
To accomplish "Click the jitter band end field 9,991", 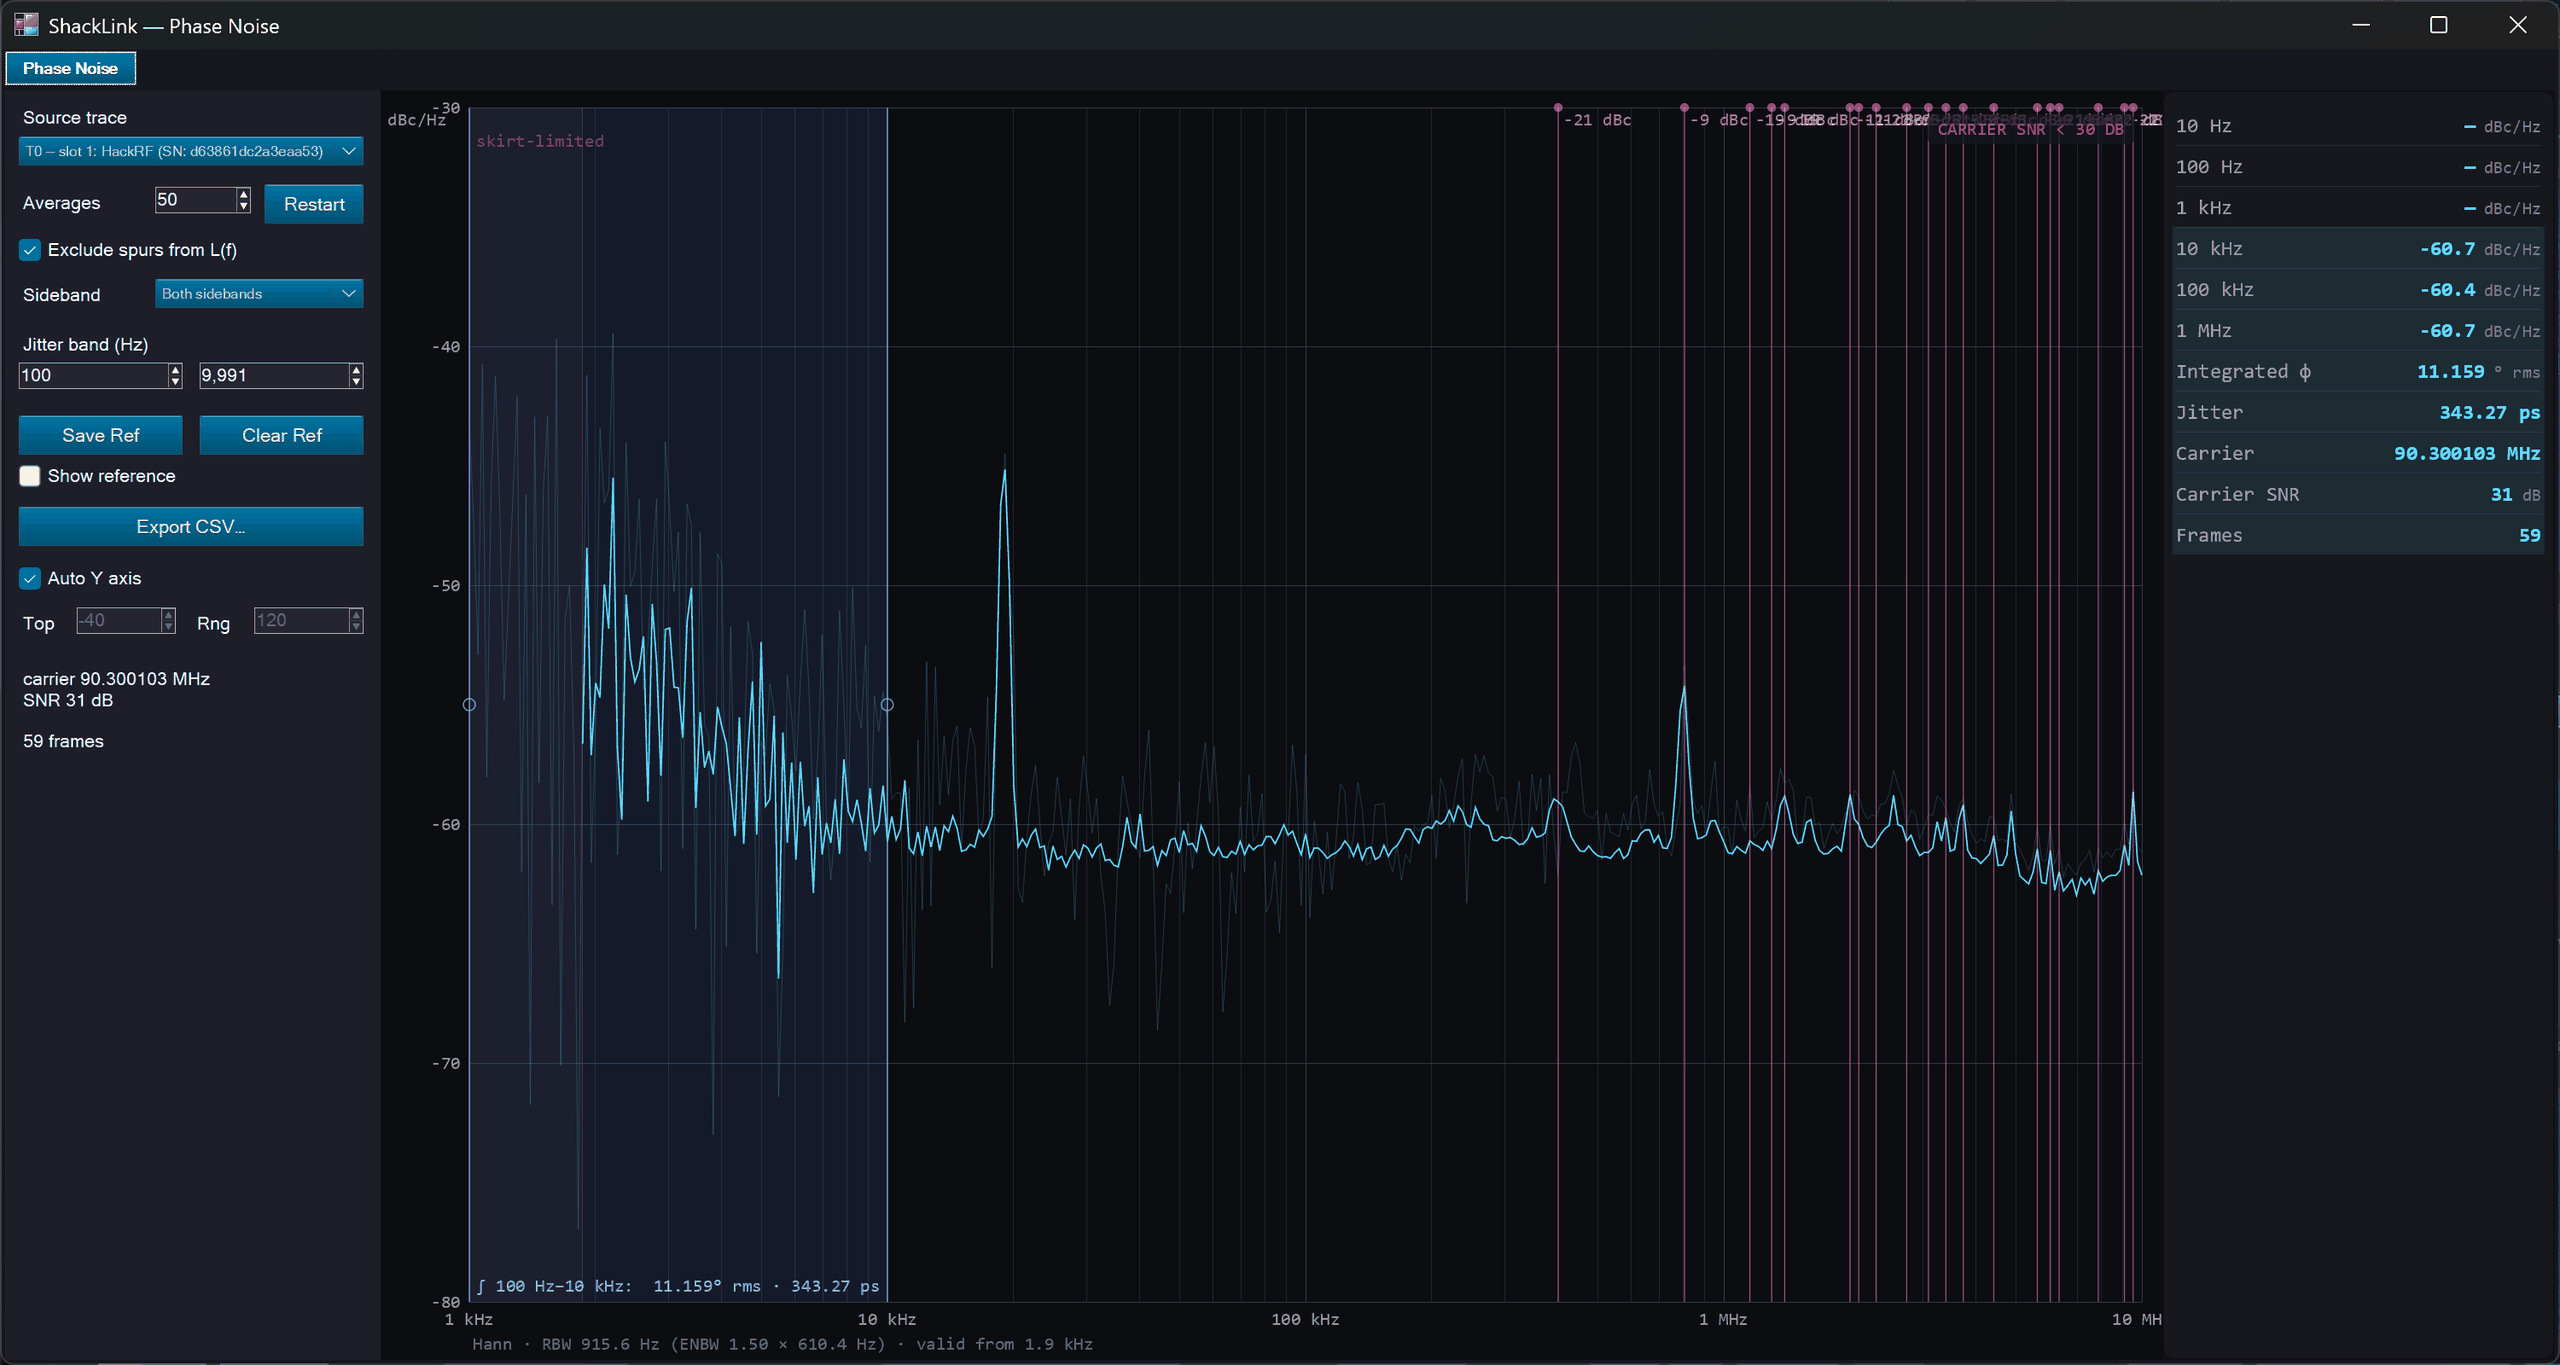I will click(274, 375).
